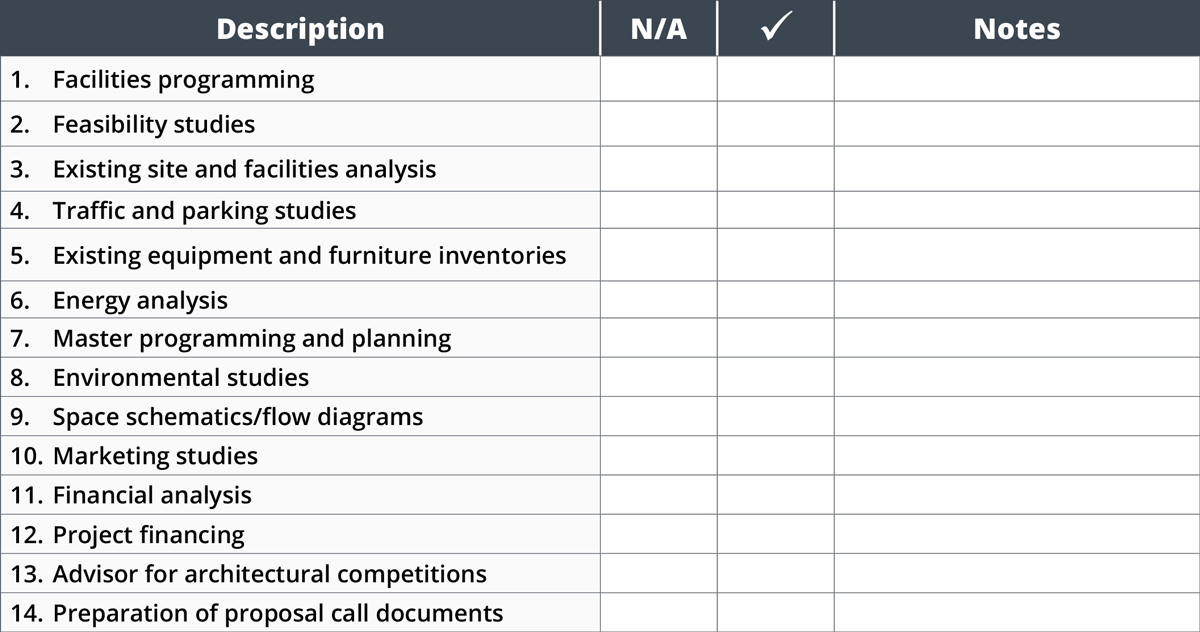Image resolution: width=1200 pixels, height=632 pixels.
Task: Select Notes cell for Master programming and planning
Action: [1017, 338]
